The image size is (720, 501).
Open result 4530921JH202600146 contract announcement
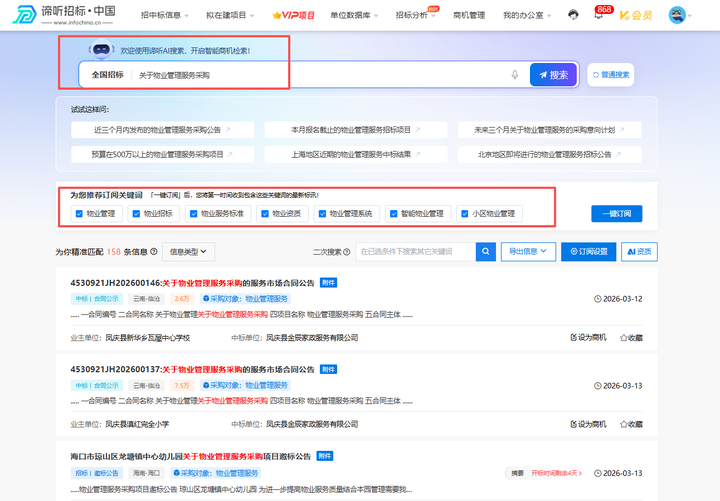(x=192, y=283)
